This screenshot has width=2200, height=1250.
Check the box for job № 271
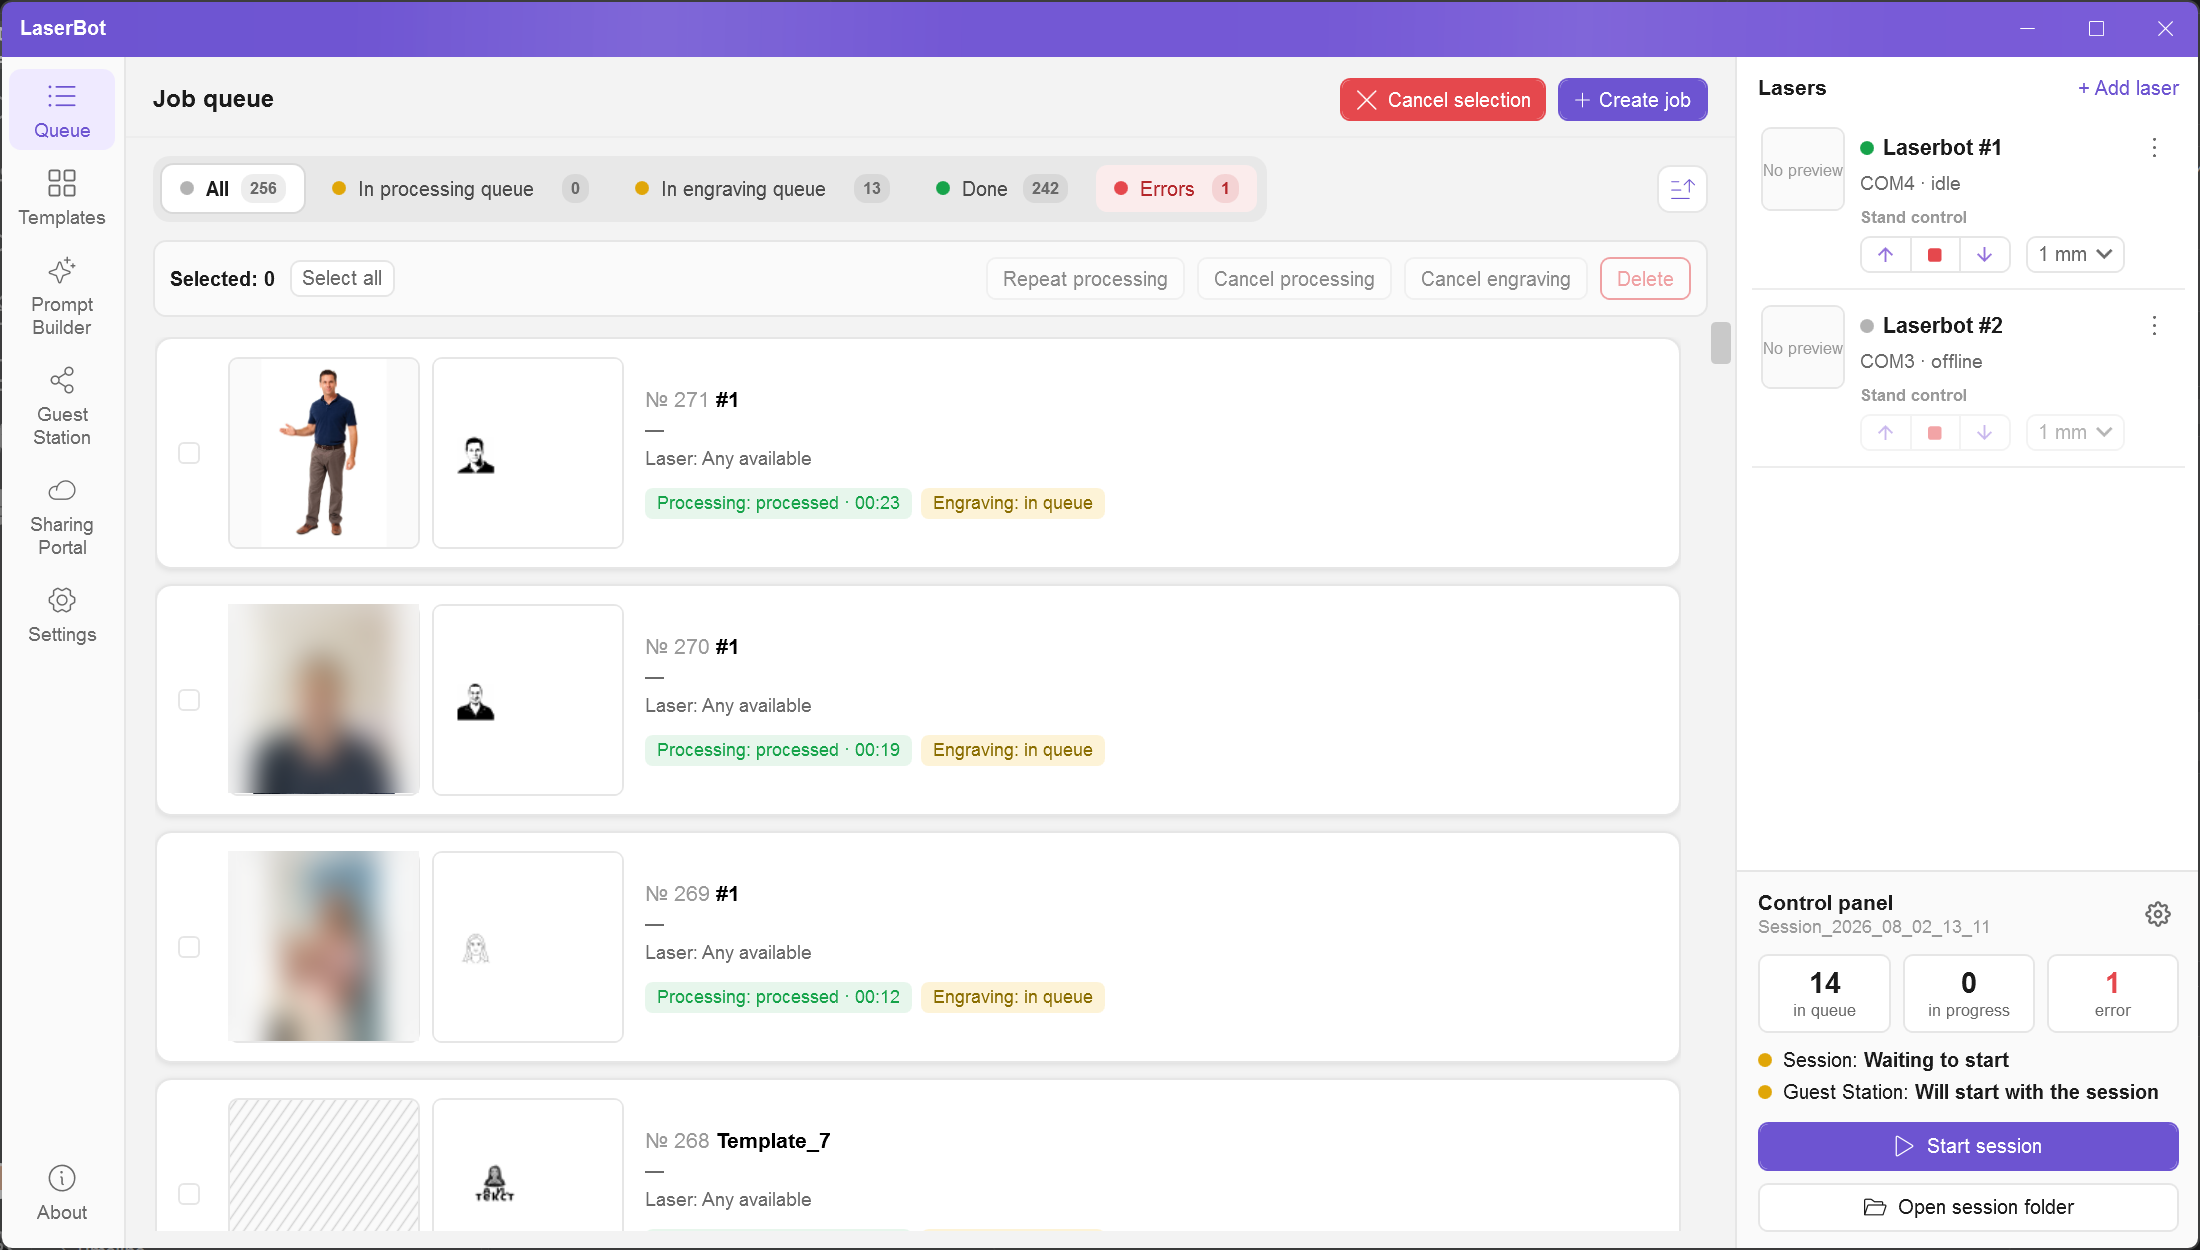(189, 453)
